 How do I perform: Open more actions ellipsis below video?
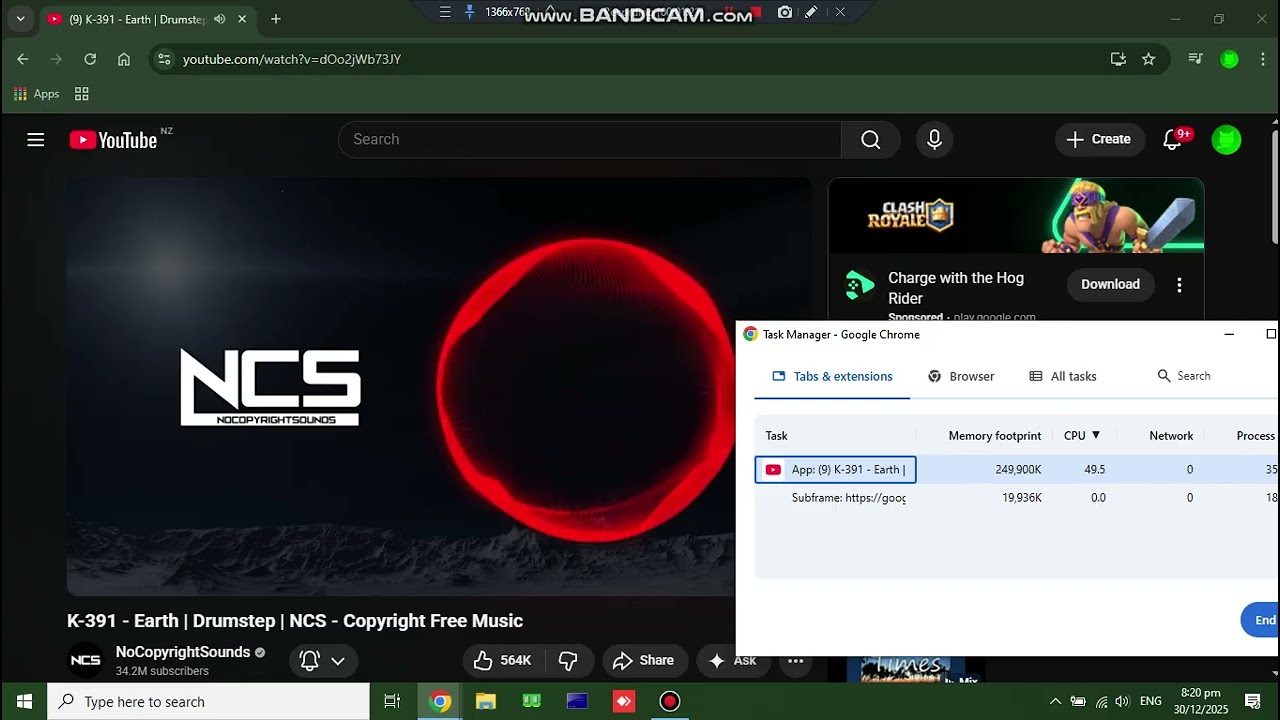[x=795, y=660]
